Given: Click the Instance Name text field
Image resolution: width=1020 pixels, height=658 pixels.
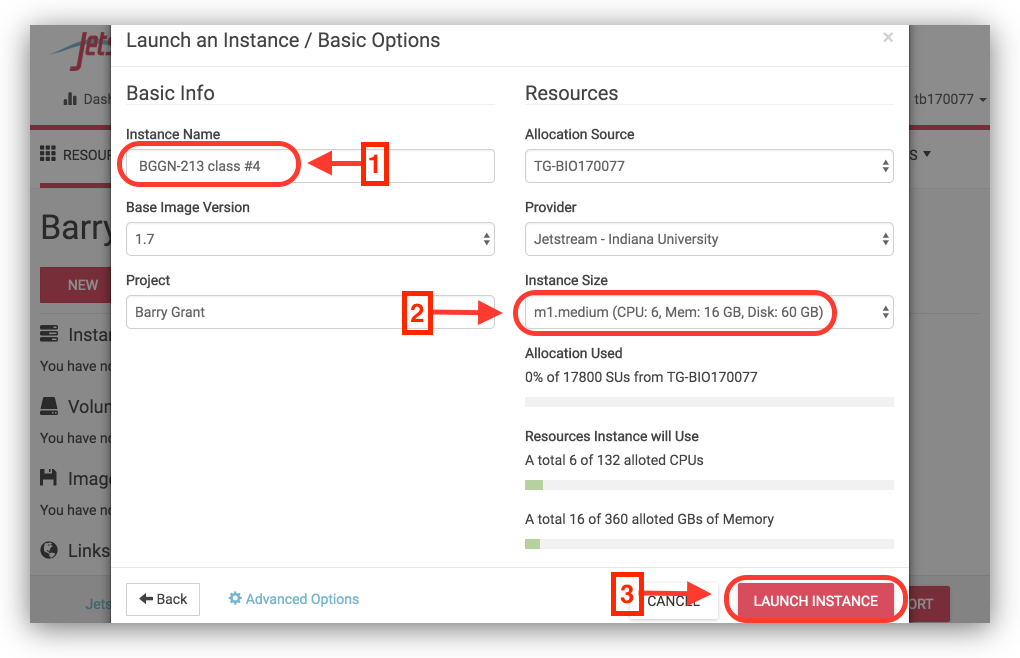Looking at the screenshot, I should (310, 166).
